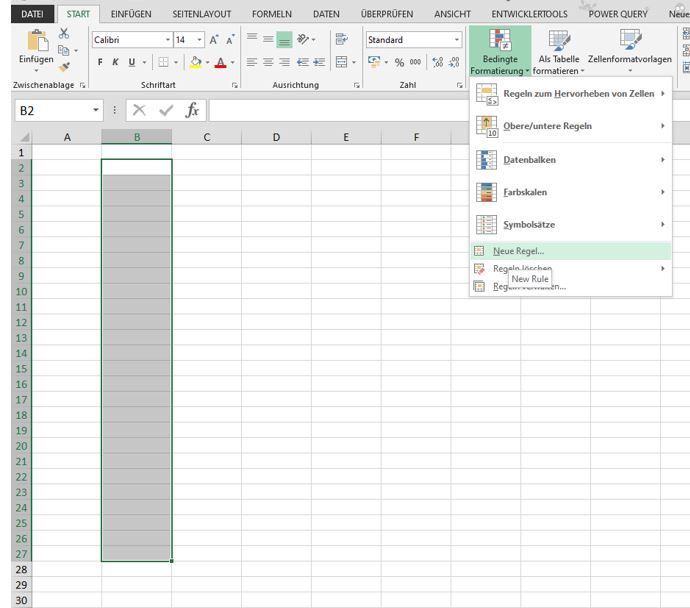
Task: Align text to middle icon
Action: [x=268, y=39]
